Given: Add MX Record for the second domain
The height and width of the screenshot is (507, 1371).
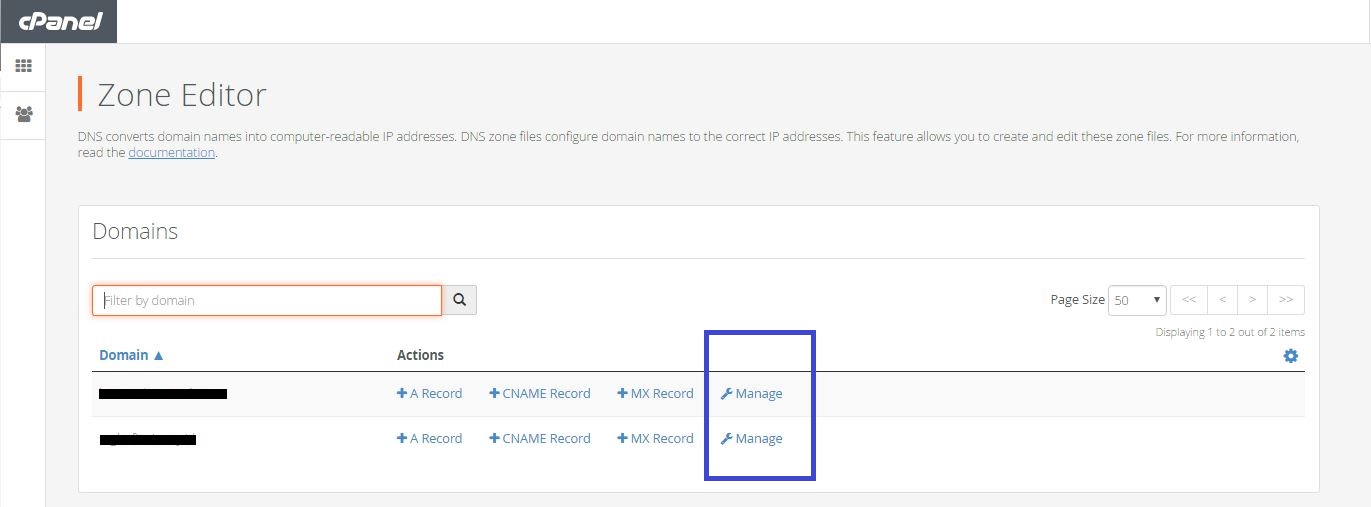Looking at the screenshot, I should coord(656,439).
